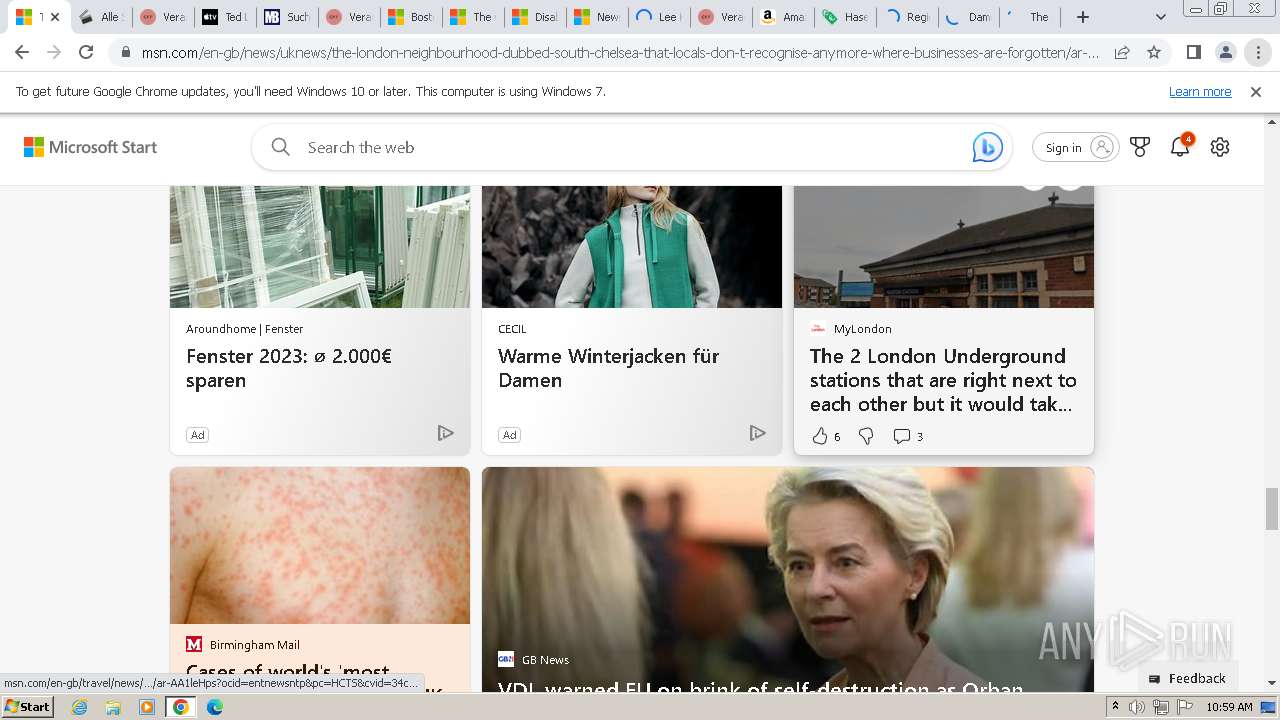
Task: Open Fenster 2023 ad article
Action: (x=289, y=368)
